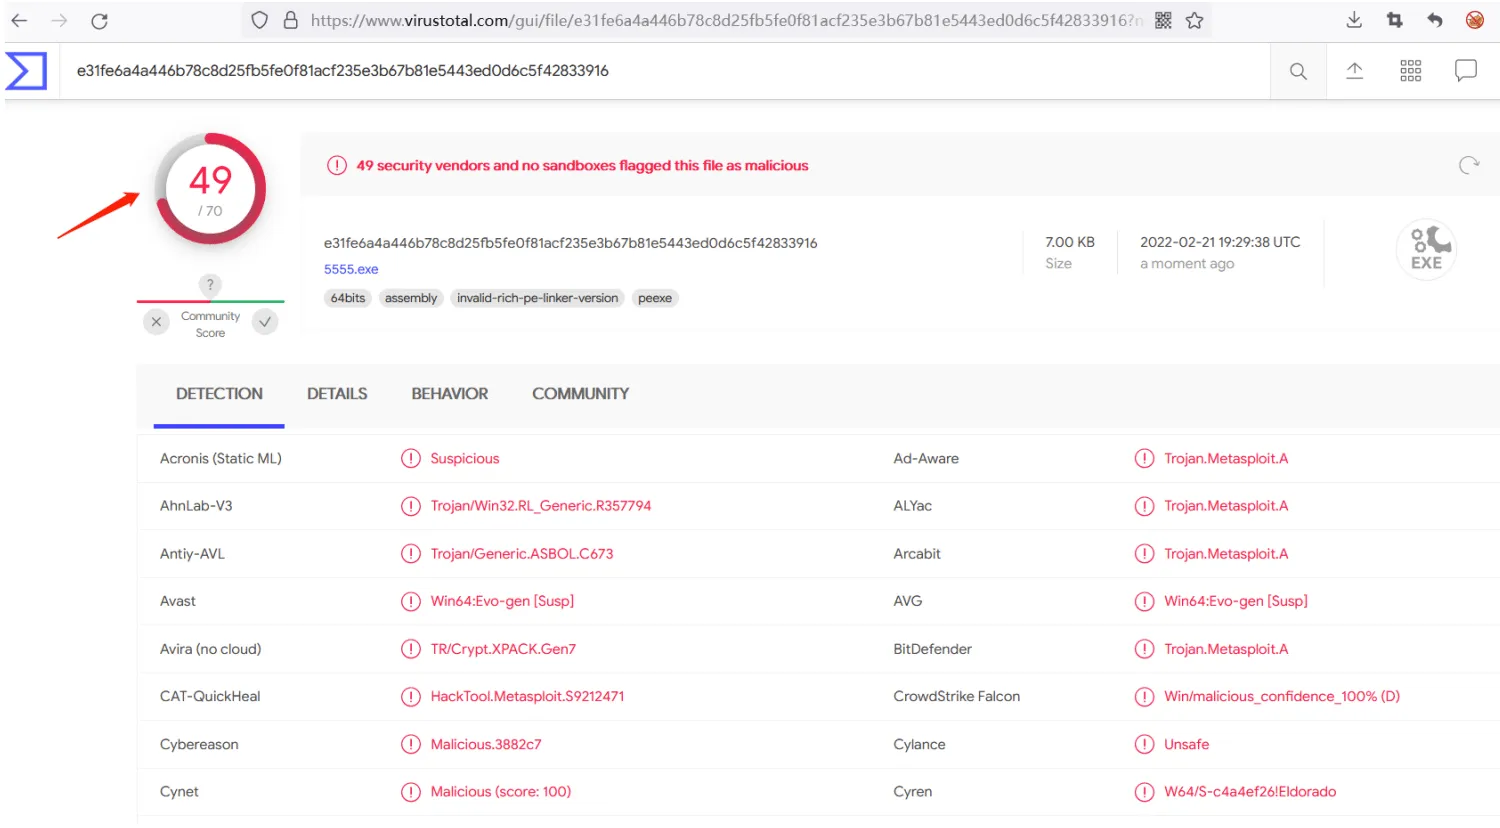Click the Win/malicious_confidence_100% (D) result
The image size is (1500, 828).
tap(1282, 697)
